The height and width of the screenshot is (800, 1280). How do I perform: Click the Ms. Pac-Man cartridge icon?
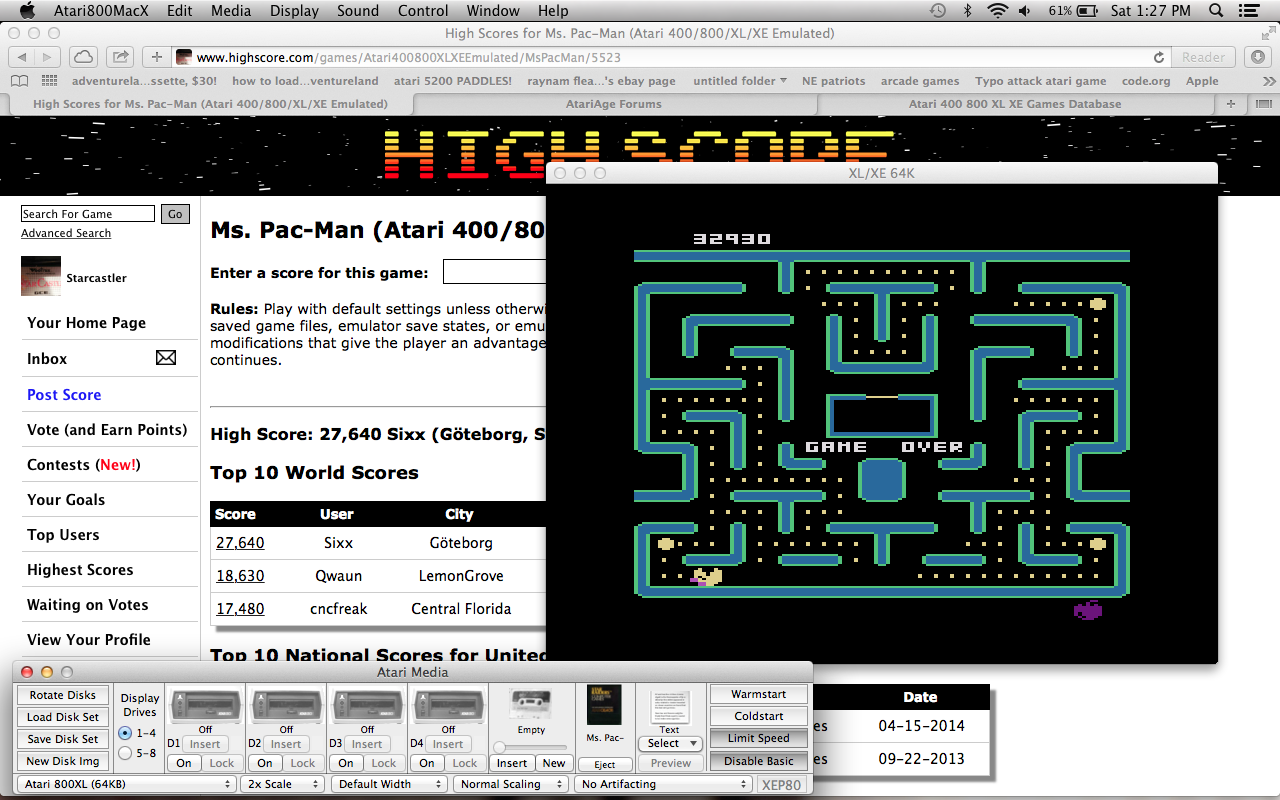[x=604, y=707]
